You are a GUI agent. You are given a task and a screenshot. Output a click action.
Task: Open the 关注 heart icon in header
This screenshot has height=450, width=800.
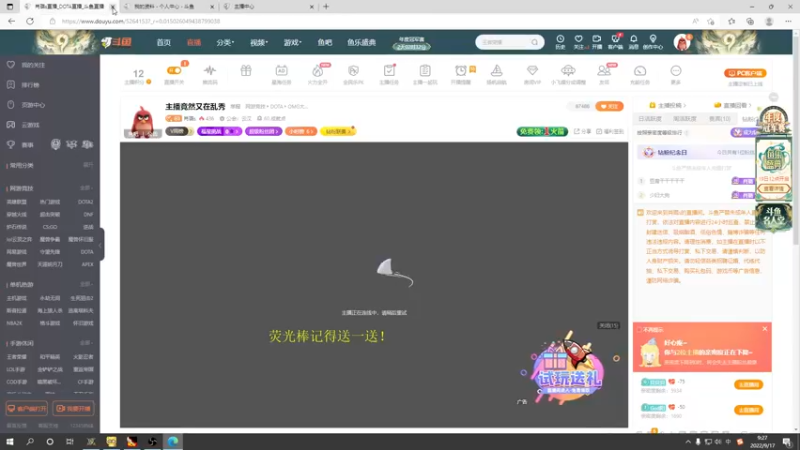(x=578, y=42)
